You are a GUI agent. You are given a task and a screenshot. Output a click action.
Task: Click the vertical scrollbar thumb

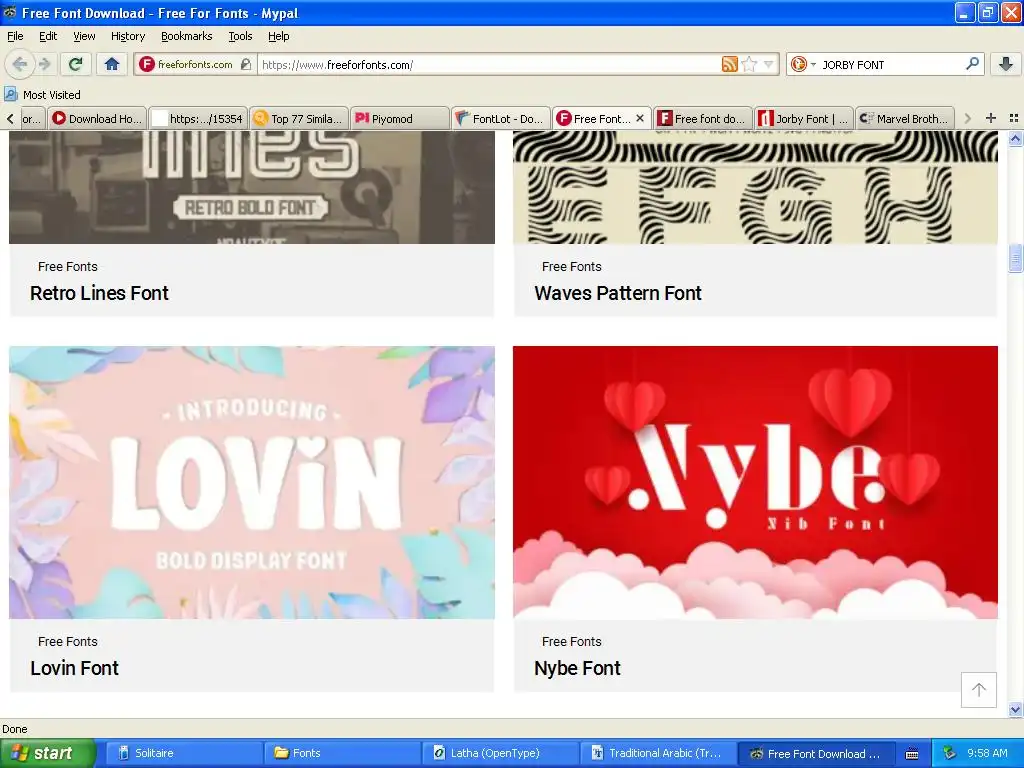(1015, 258)
